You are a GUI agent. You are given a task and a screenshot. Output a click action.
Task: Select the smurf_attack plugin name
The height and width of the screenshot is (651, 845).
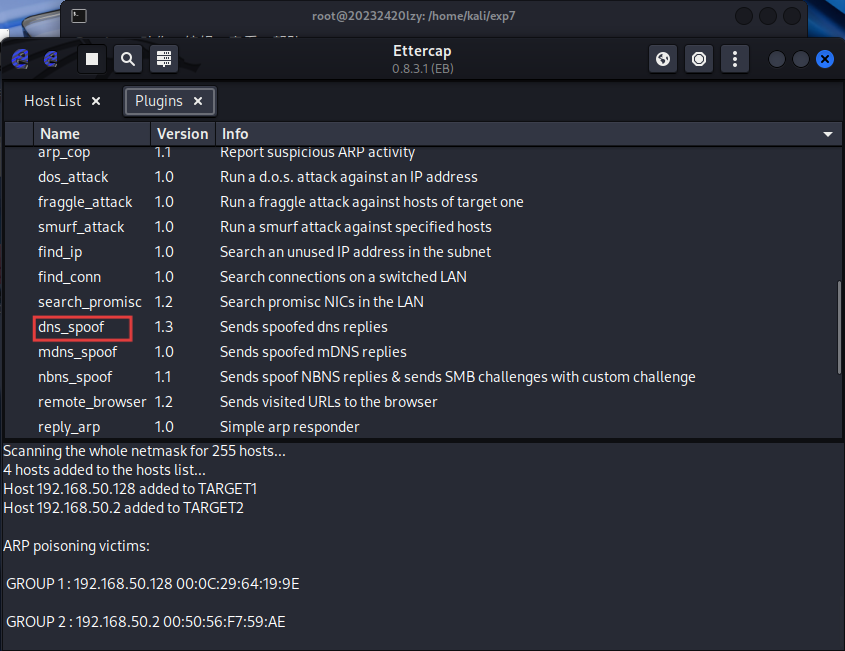click(x=81, y=227)
